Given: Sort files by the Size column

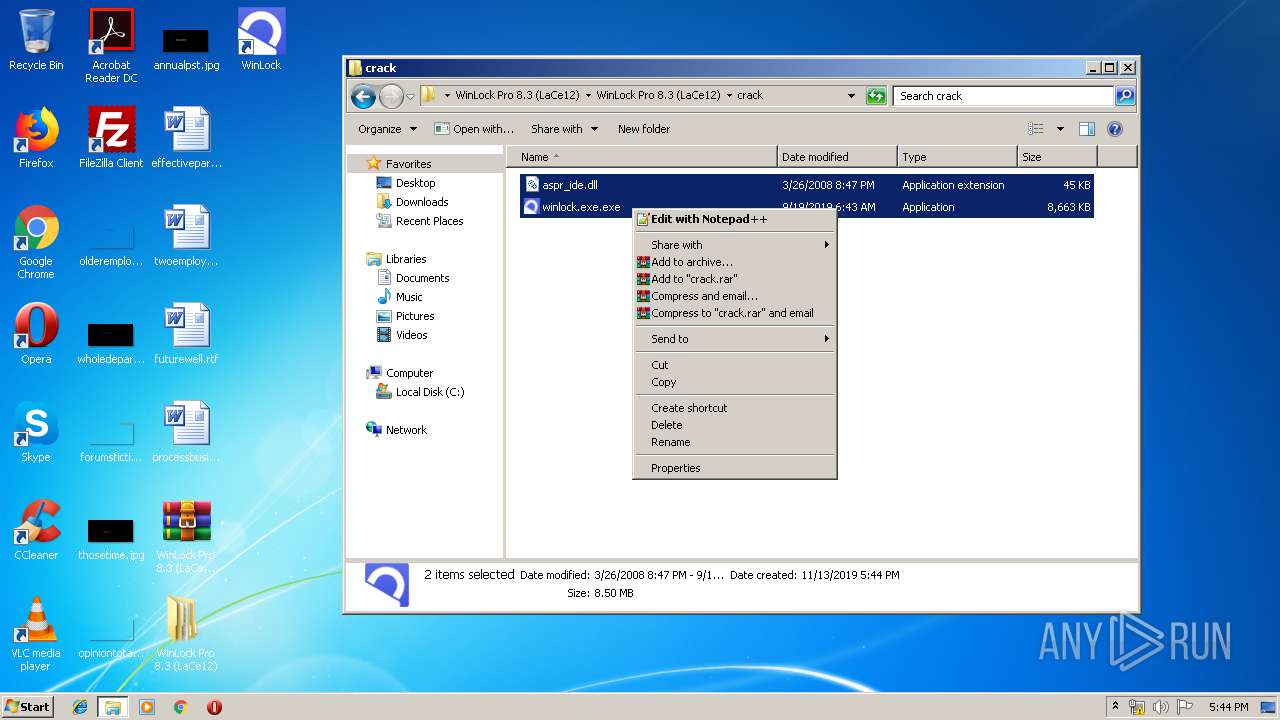Looking at the screenshot, I should tap(1057, 157).
